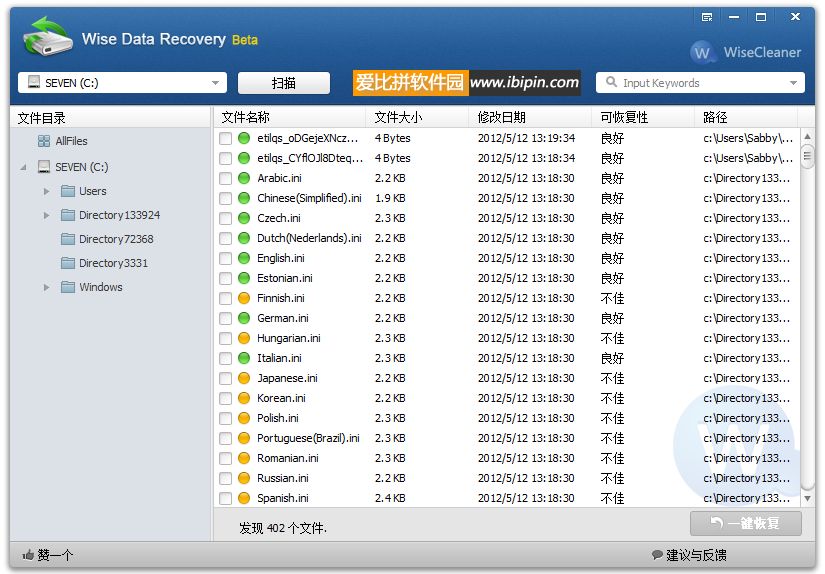Click green status dot of Arabic.ini
Image resolution: width=825 pixels, height=574 pixels.
pos(244,178)
